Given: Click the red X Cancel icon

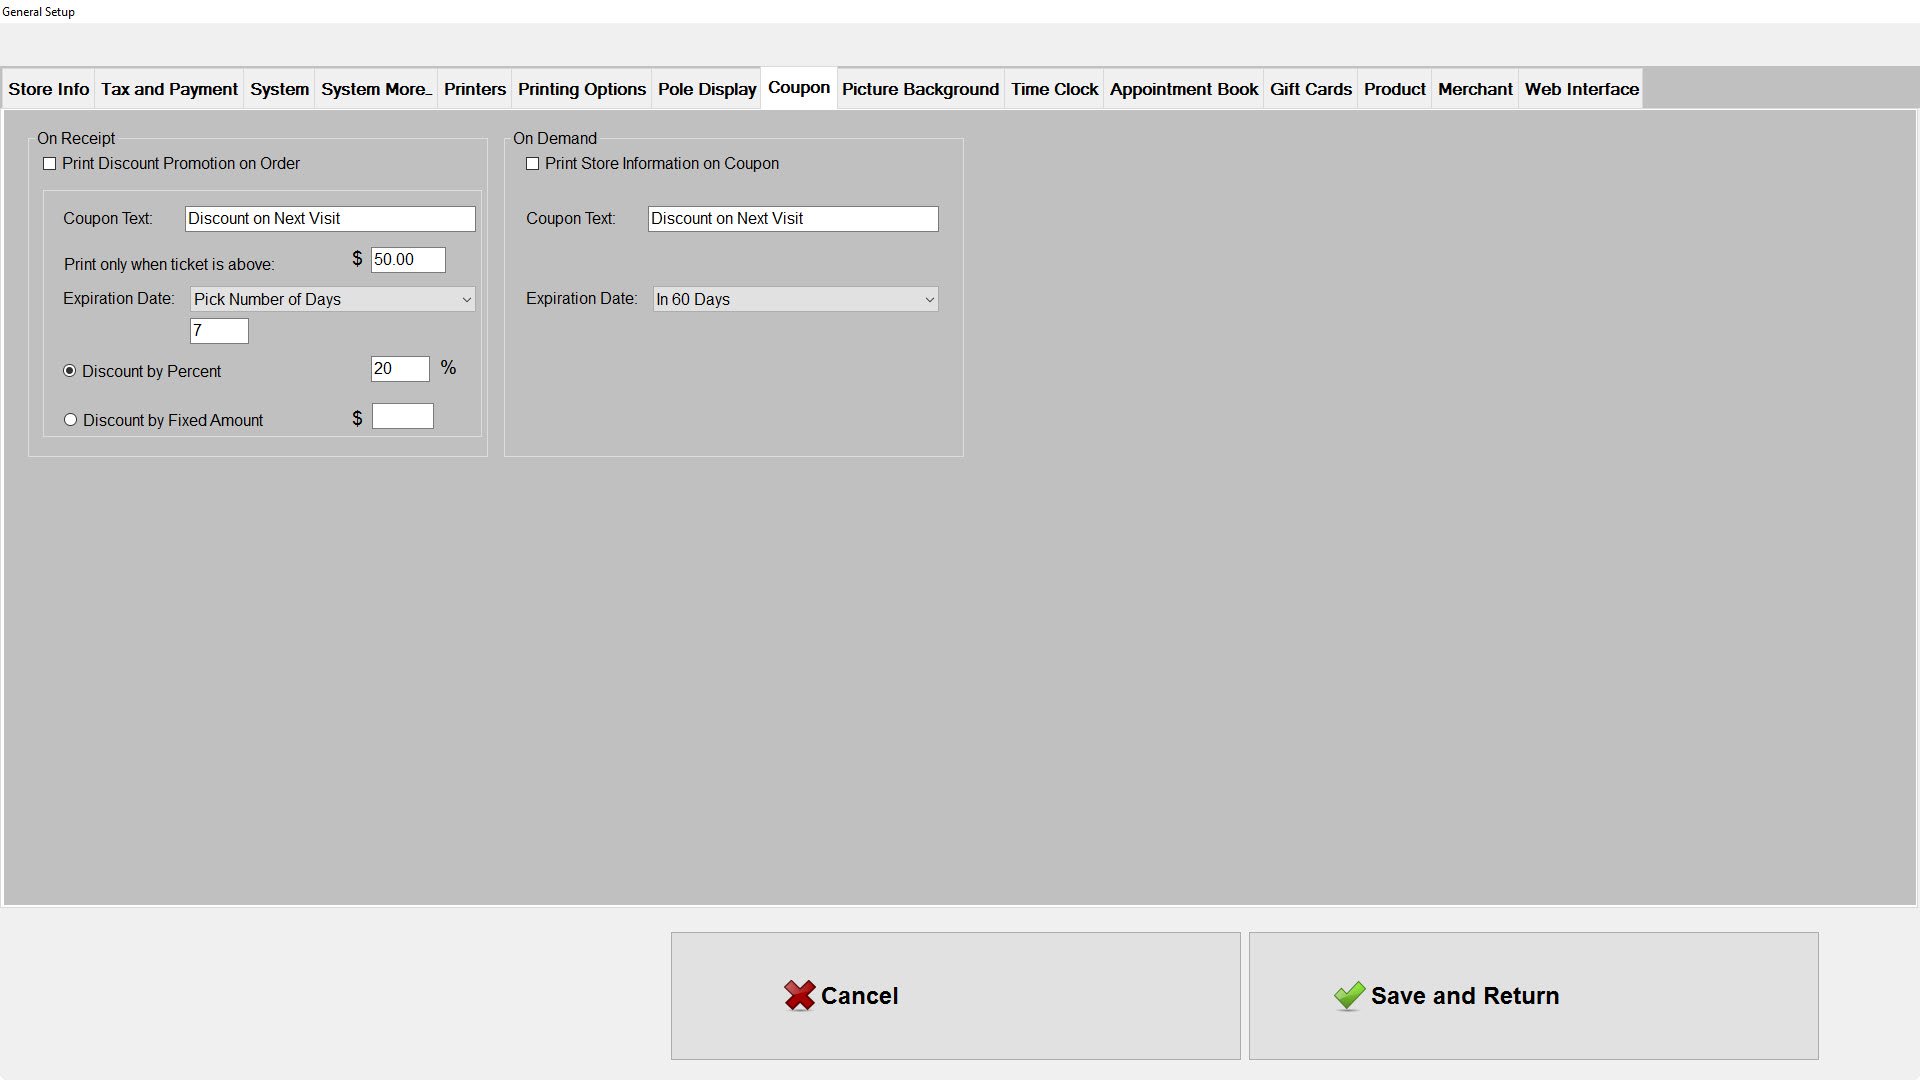Looking at the screenshot, I should tap(799, 995).
